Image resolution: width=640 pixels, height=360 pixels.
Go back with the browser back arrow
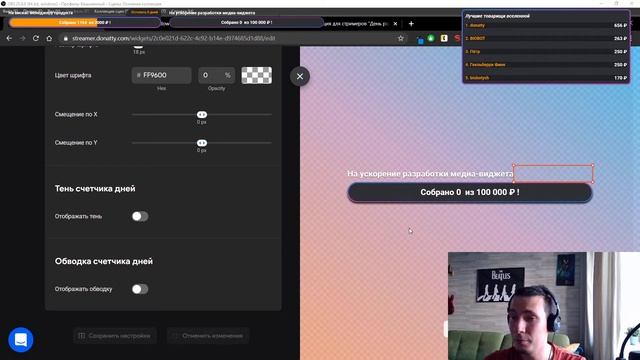coord(9,38)
